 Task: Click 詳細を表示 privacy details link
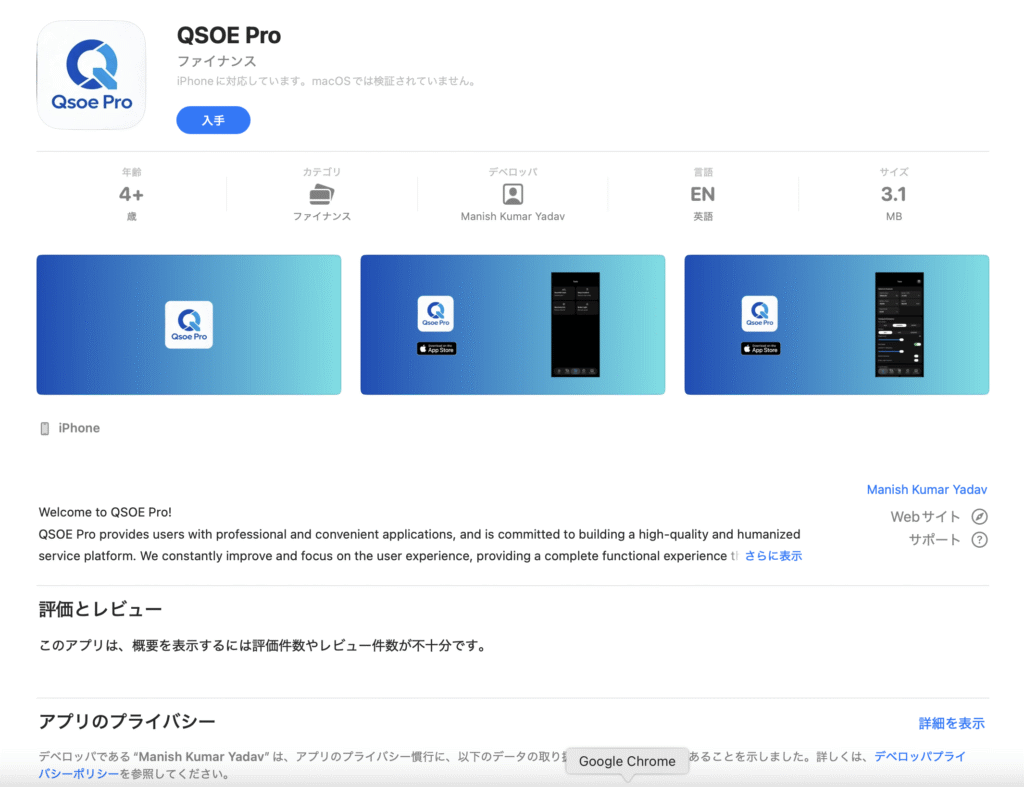point(952,723)
